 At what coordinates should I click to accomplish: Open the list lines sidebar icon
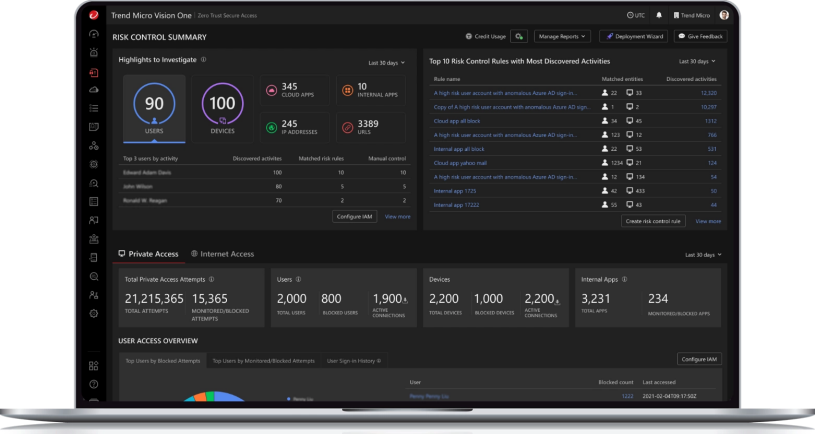[94, 108]
